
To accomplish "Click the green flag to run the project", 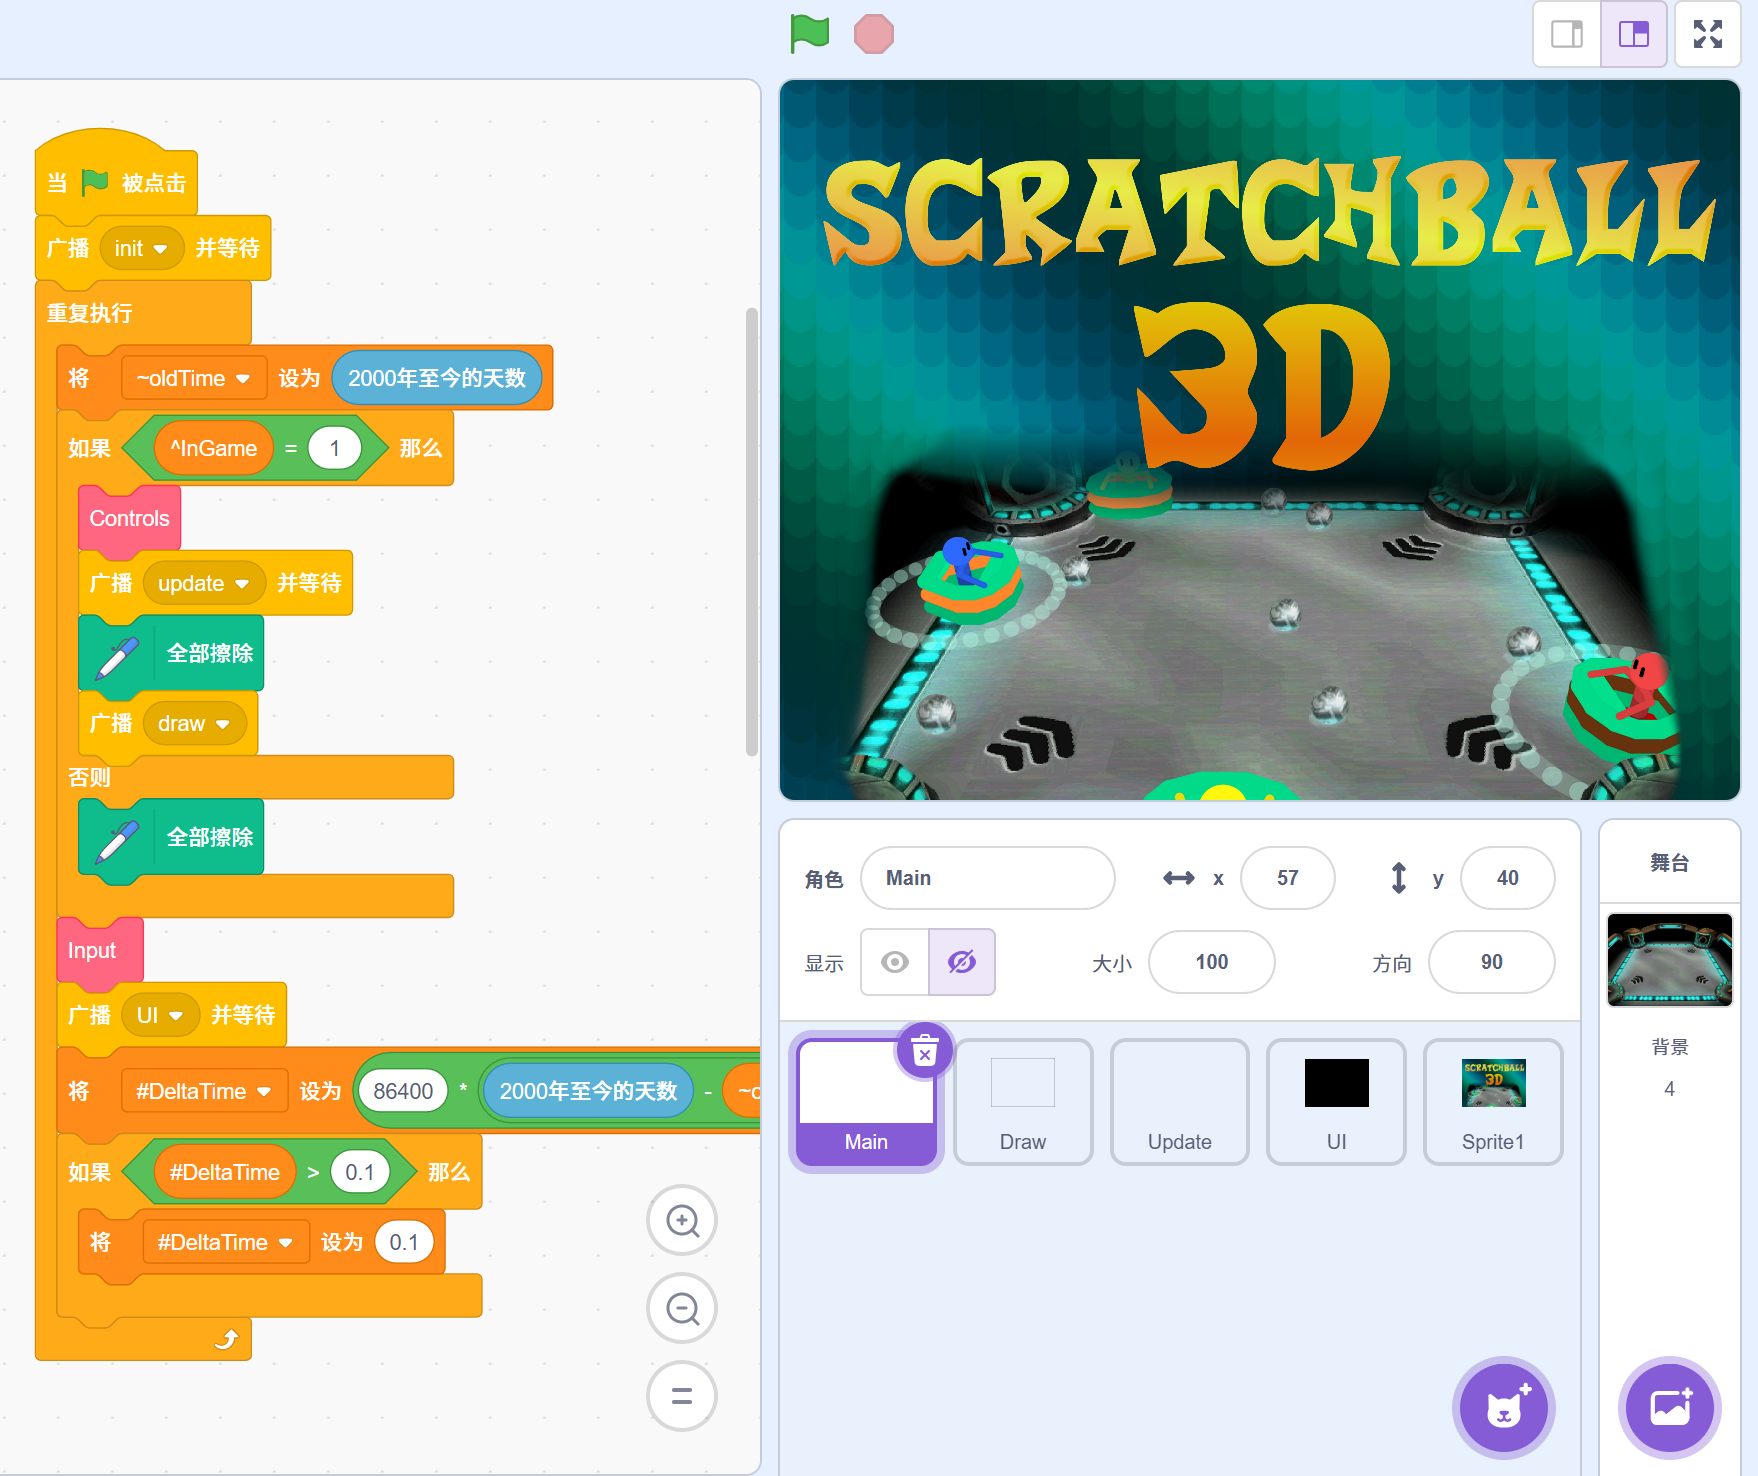I will 811,33.
